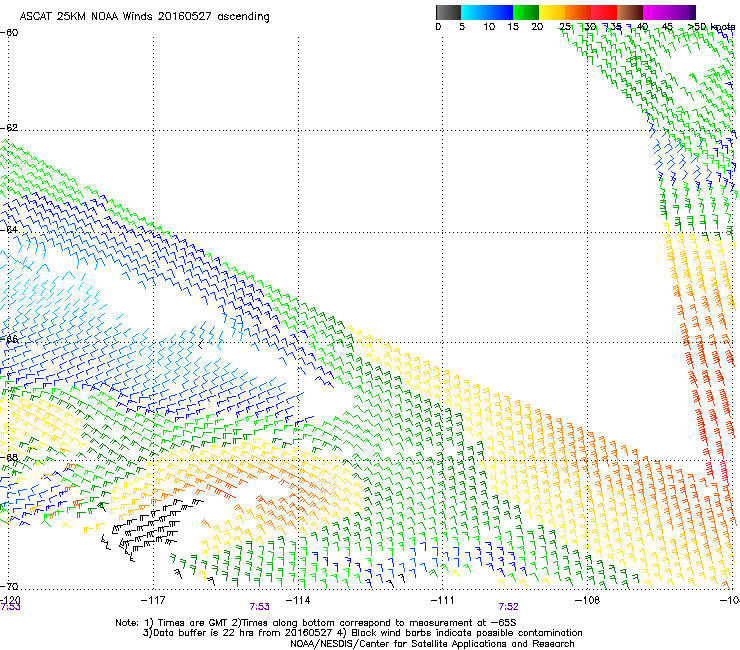Click the "-64" latitude label
Viewport: 740px width, 650px height.
coord(9,230)
